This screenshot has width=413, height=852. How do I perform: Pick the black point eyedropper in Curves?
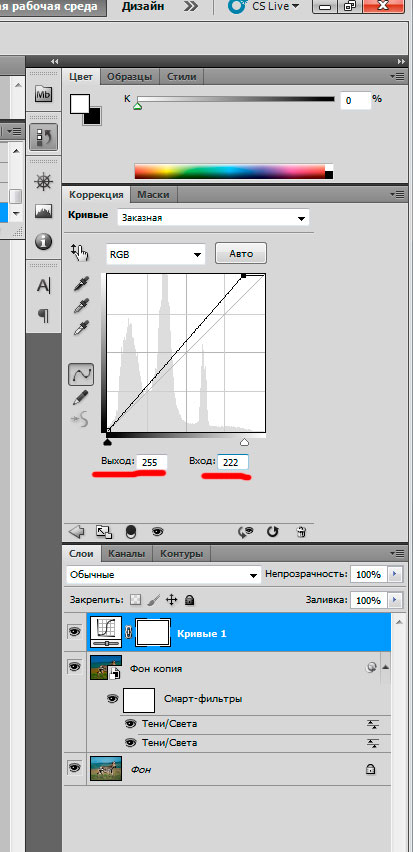(81, 284)
